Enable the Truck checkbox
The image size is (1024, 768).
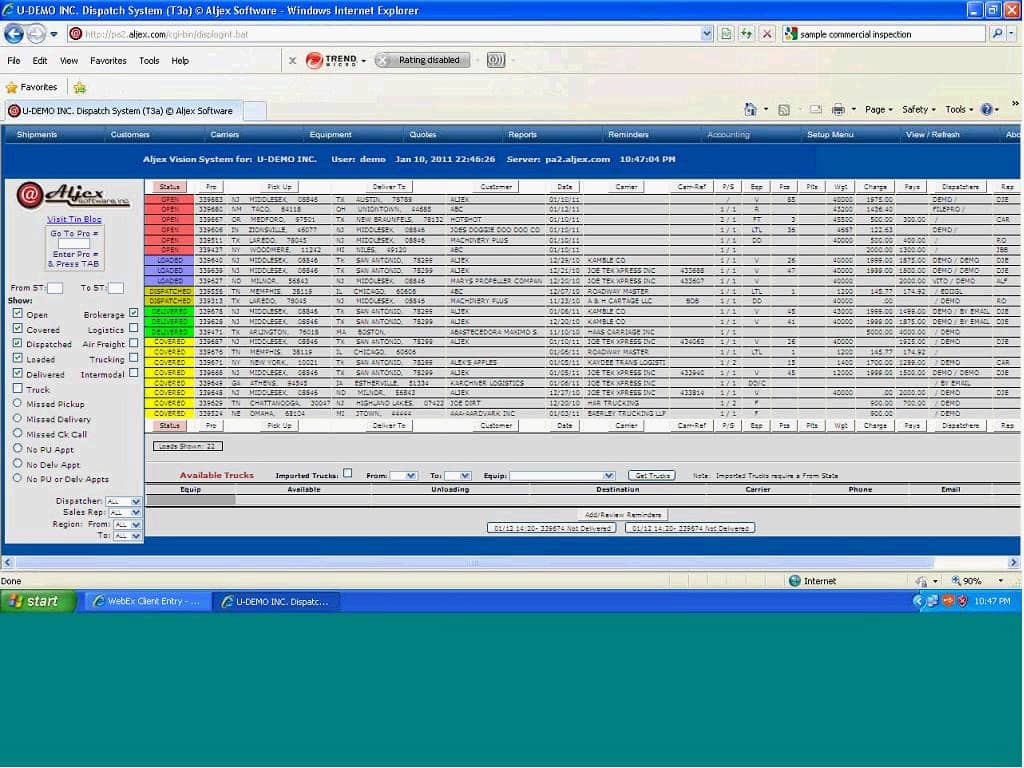18,389
